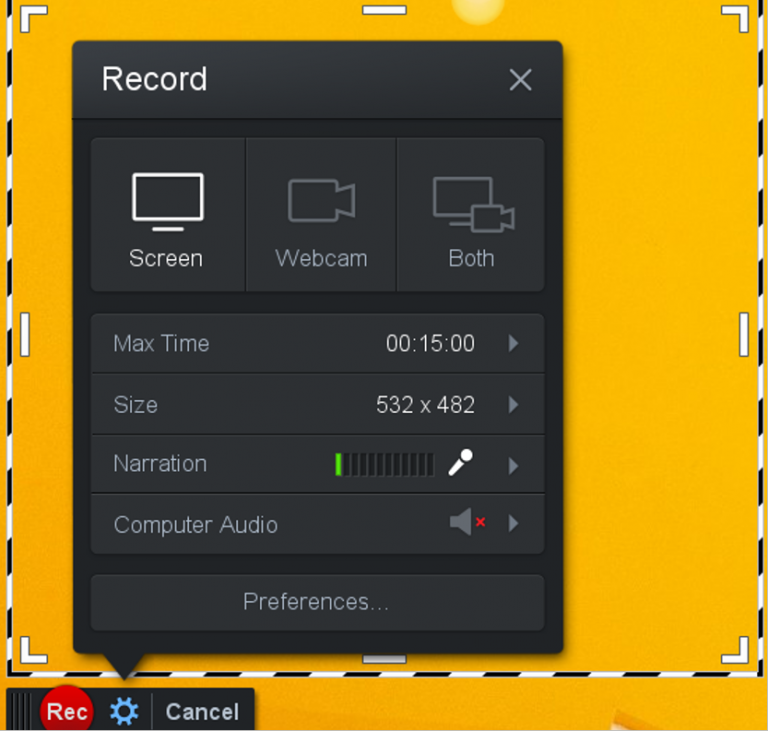The width and height of the screenshot is (768, 731).
Task: Grab the toolbar drag handle left of Rec
Action: (x=20, y=711)
